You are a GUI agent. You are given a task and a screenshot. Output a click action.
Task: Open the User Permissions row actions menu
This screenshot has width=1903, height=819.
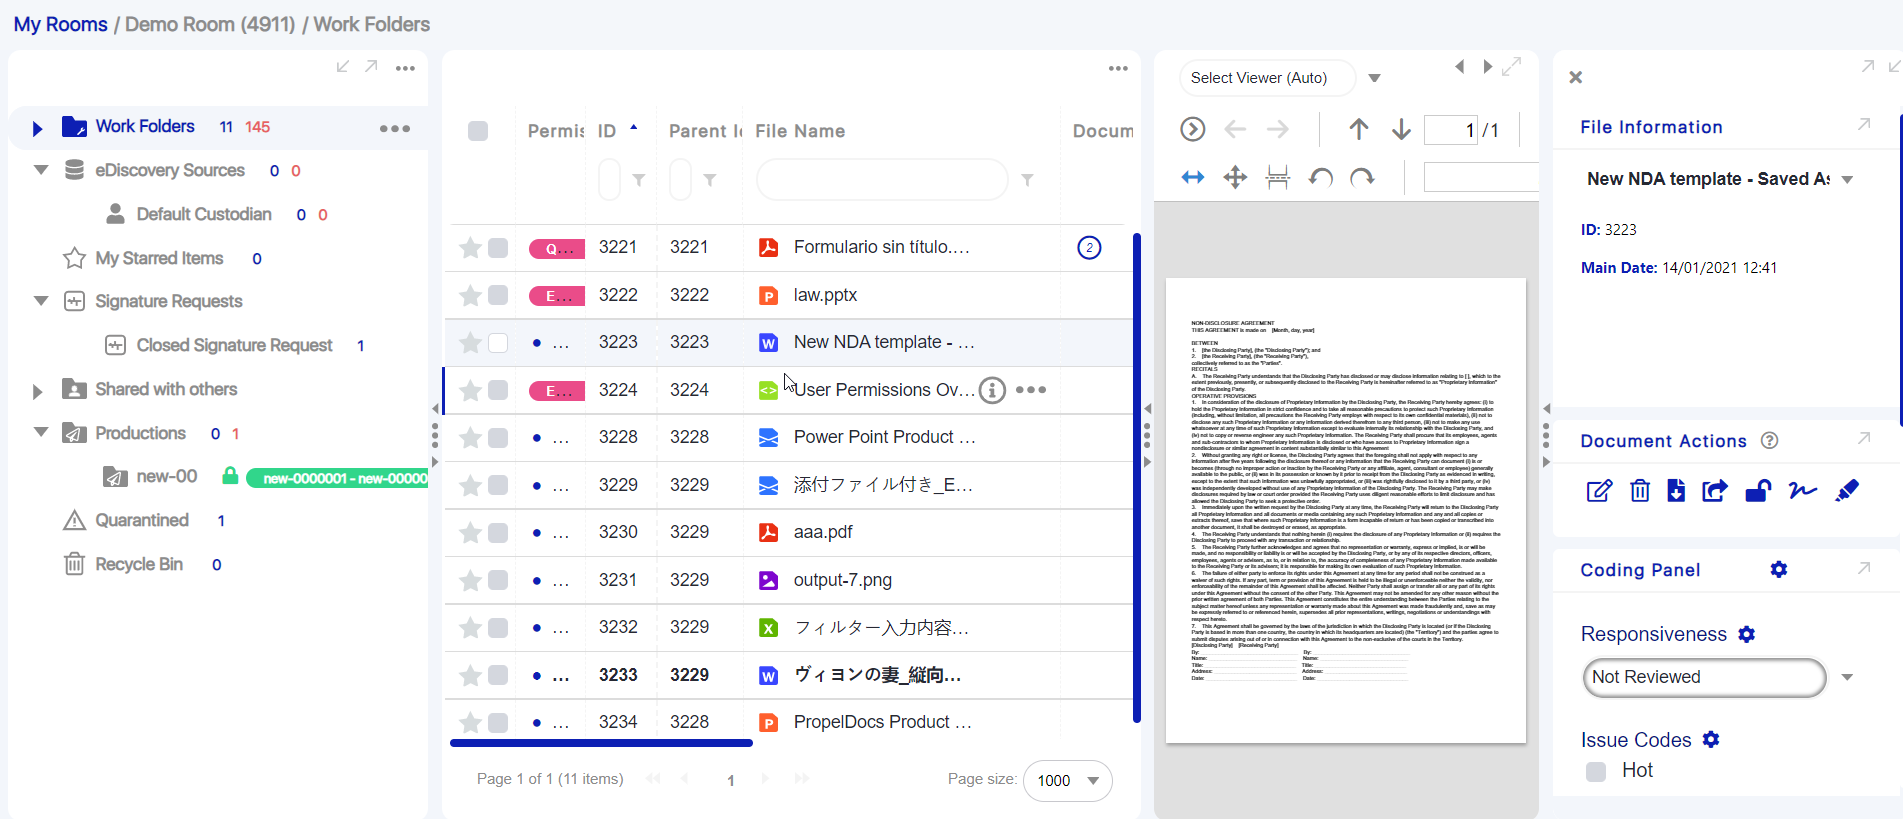(x=1031, y=390)
